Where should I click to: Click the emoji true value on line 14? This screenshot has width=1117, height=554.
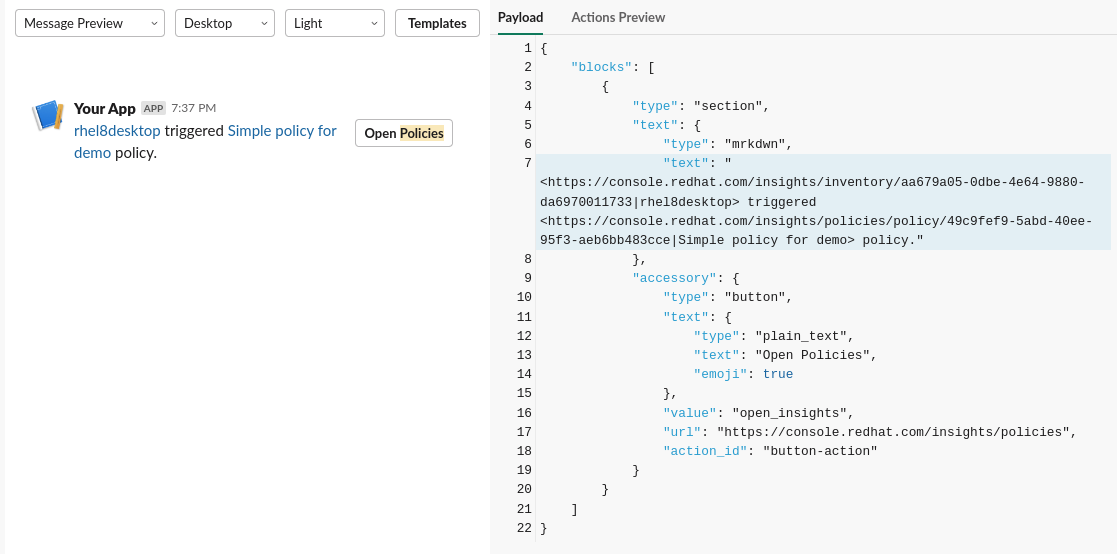coord(778,374)
